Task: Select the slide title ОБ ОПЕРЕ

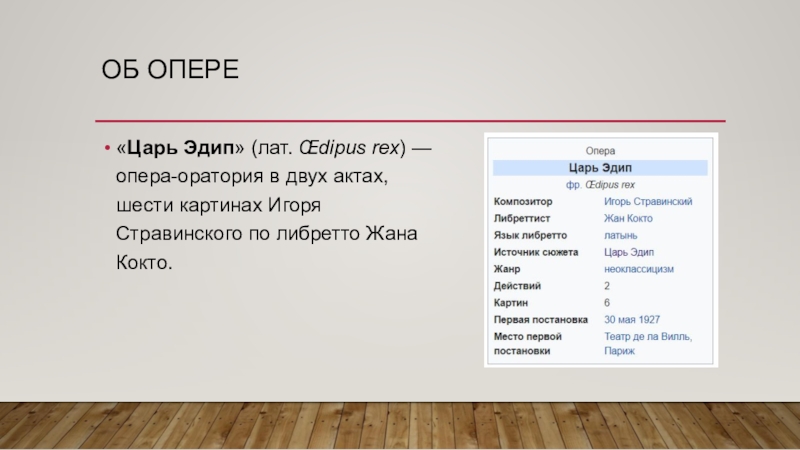Action: tap(172, 72)
